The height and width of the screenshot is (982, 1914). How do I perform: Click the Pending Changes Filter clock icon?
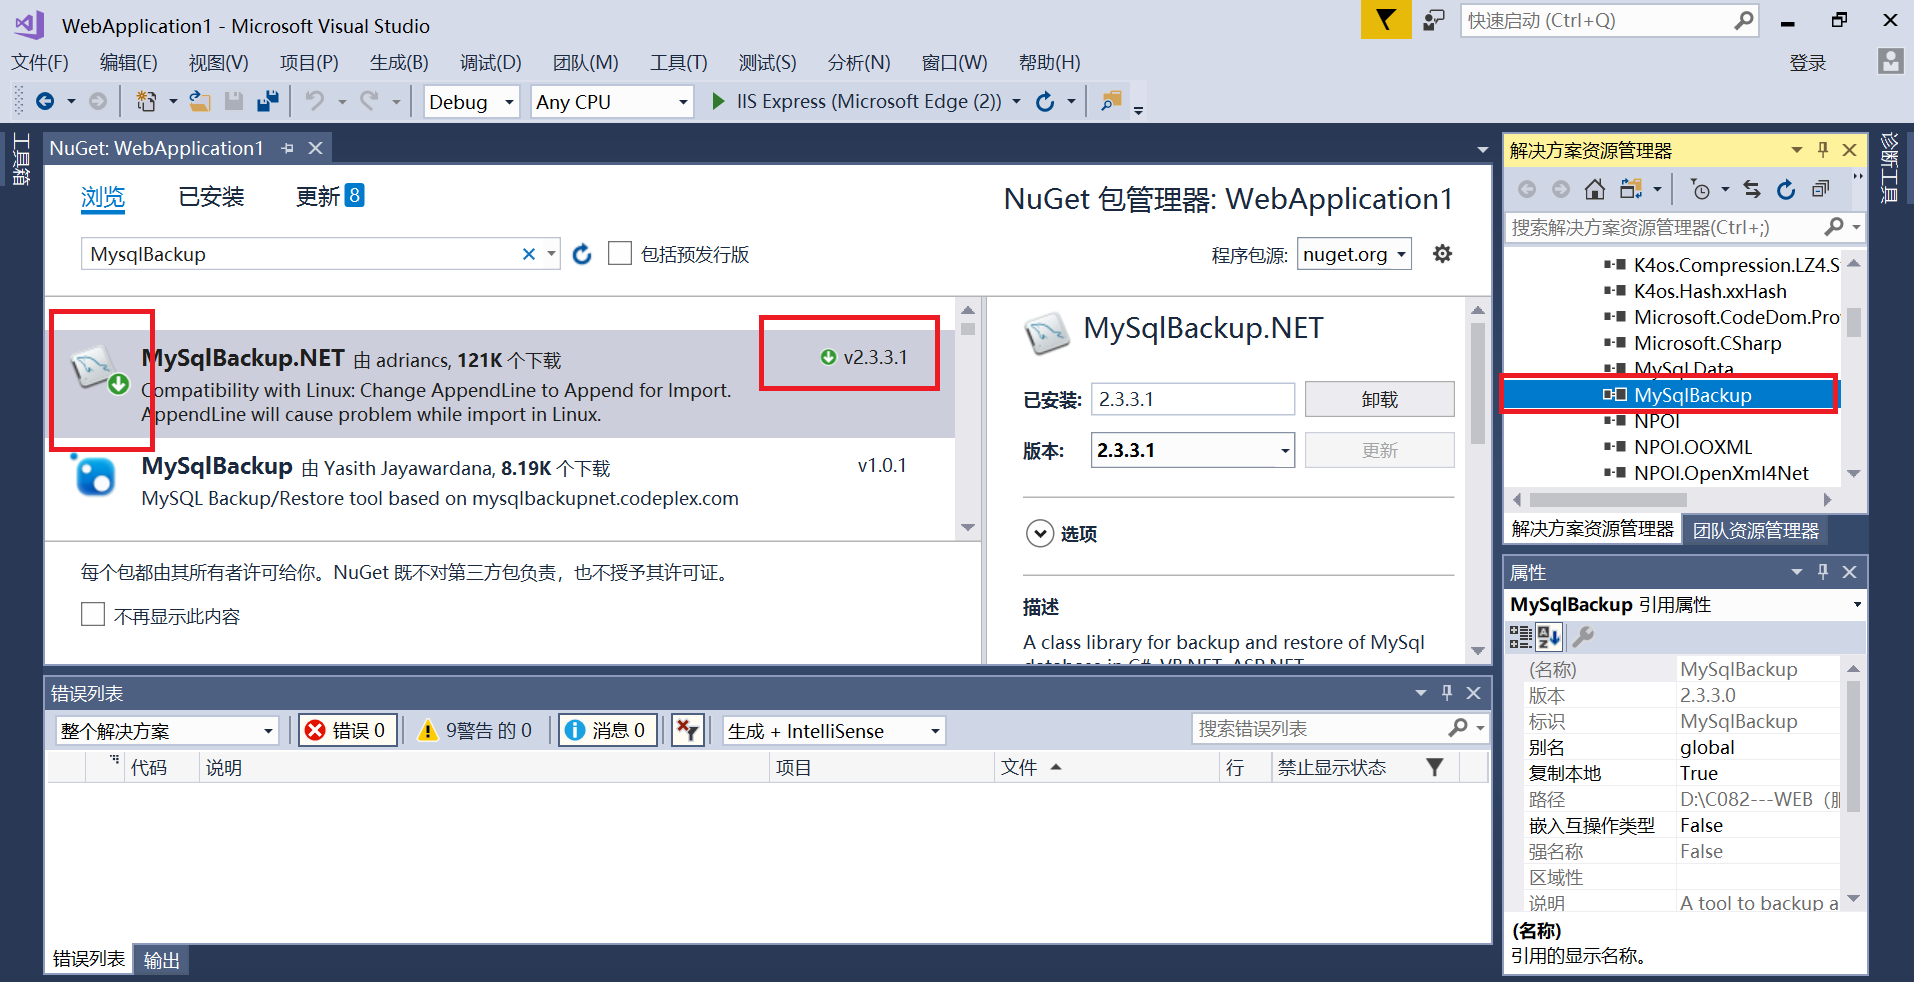tap(1700, 189)
